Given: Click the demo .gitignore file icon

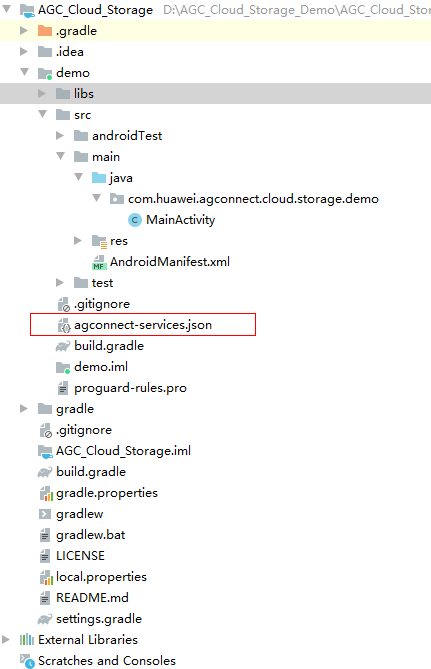Looking at the screenshot, I should coord(63,304).
